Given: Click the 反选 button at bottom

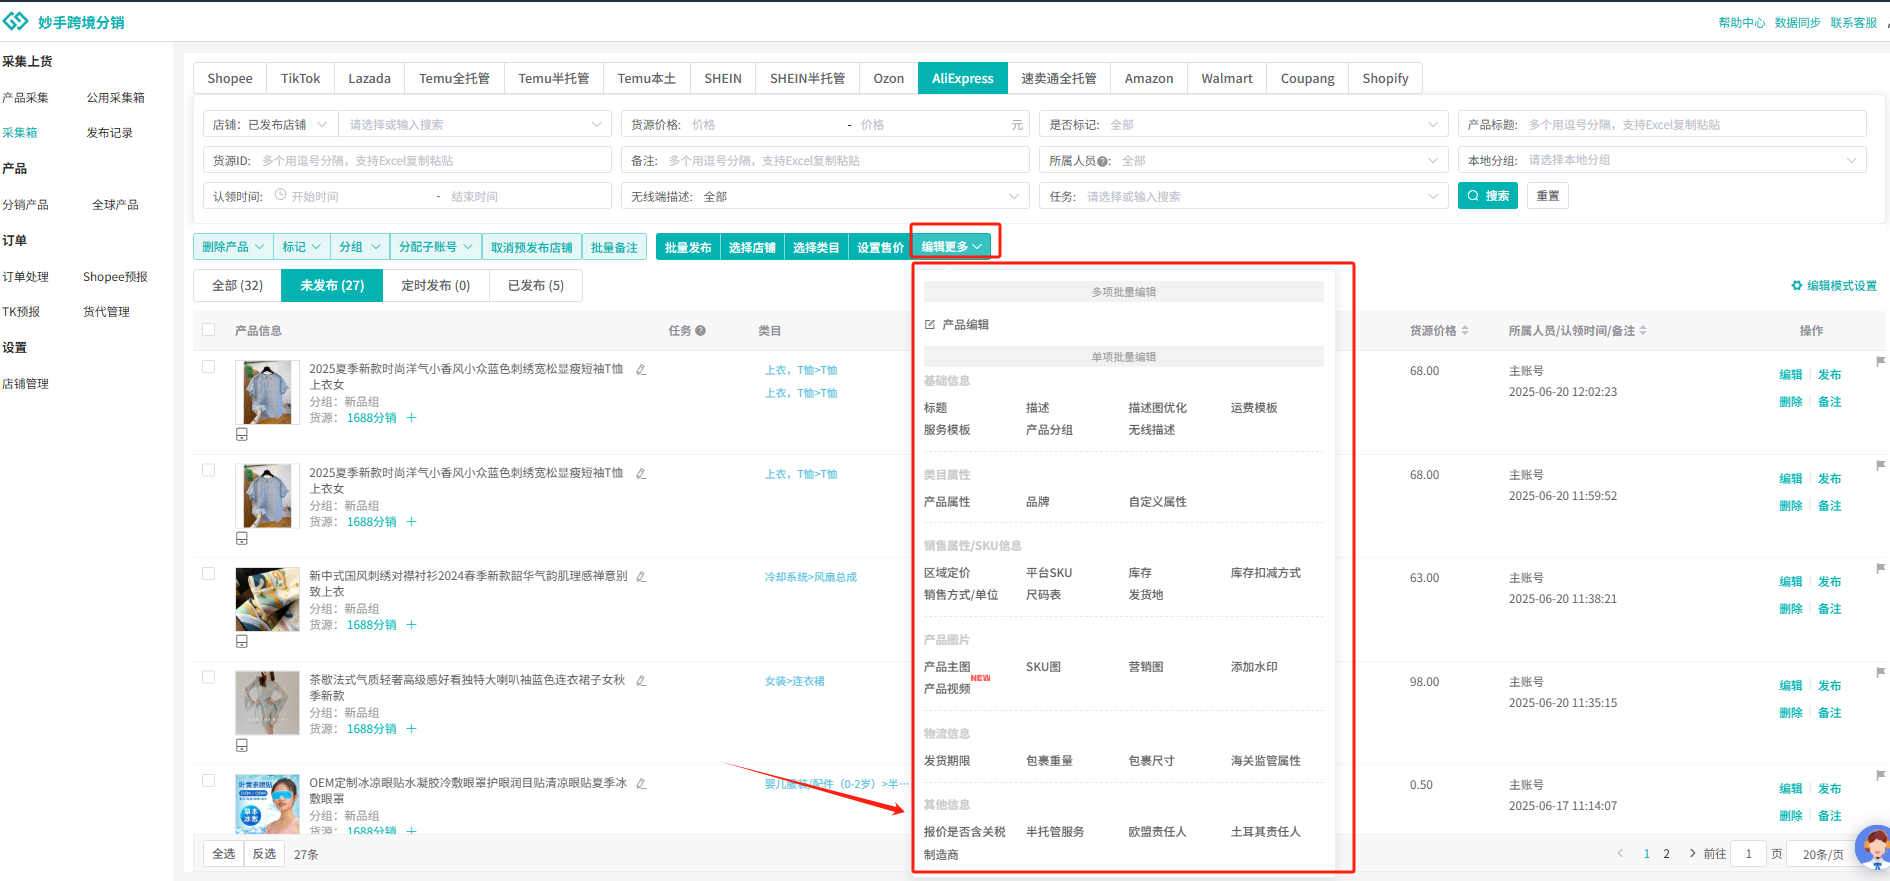Looking at the screenshot, I should pyautogui.click(x=264, y=854).
